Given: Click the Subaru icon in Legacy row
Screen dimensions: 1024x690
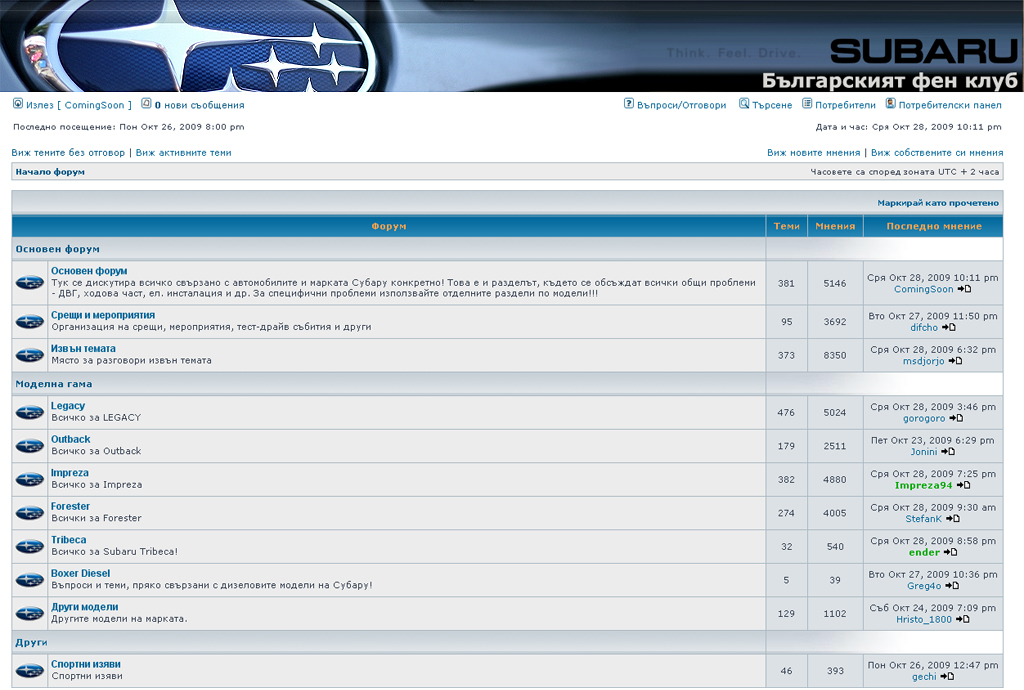Looking at the screenshot, I should point(29,413).
